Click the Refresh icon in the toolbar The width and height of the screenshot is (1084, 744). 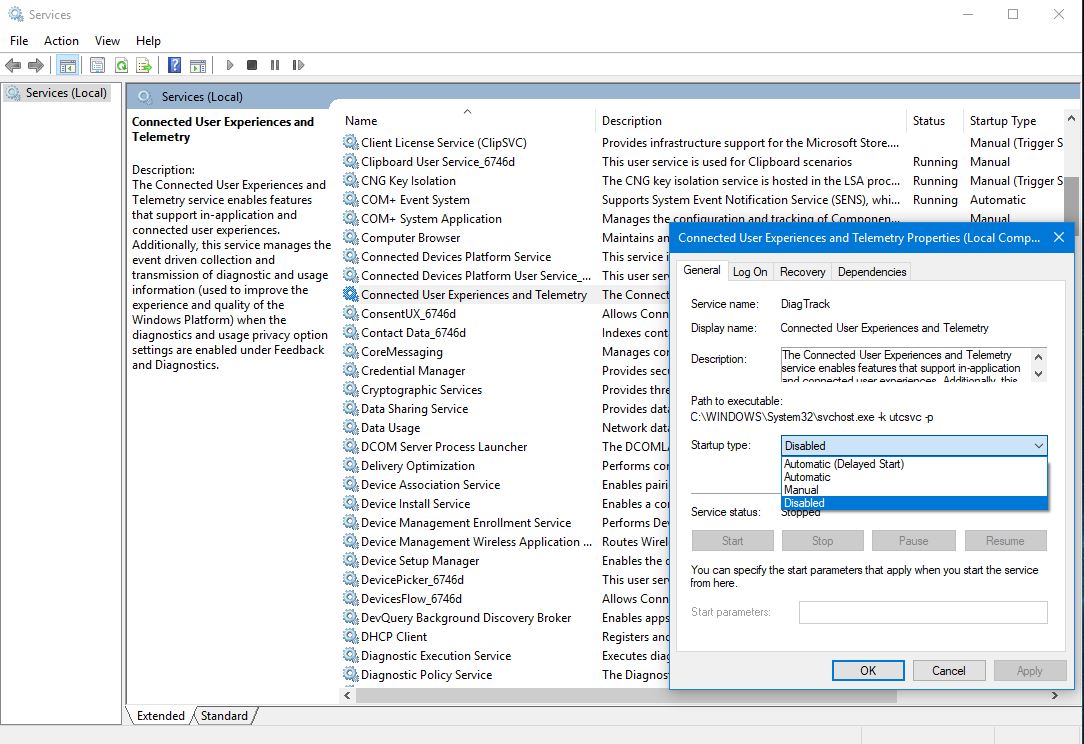point(122,65)
